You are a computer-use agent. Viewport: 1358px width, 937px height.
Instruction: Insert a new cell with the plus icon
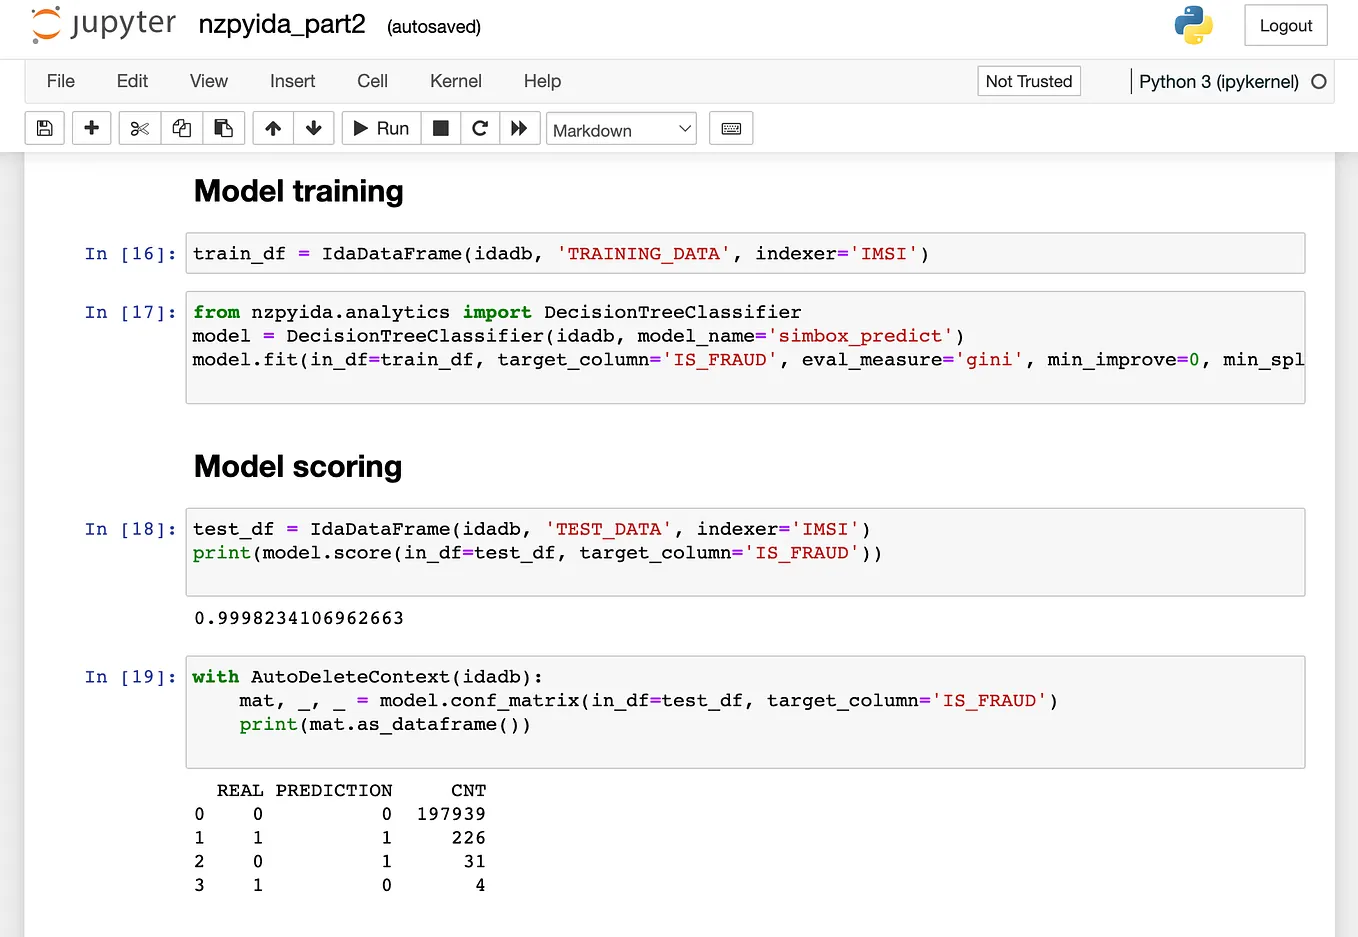[x=91, y=128]
